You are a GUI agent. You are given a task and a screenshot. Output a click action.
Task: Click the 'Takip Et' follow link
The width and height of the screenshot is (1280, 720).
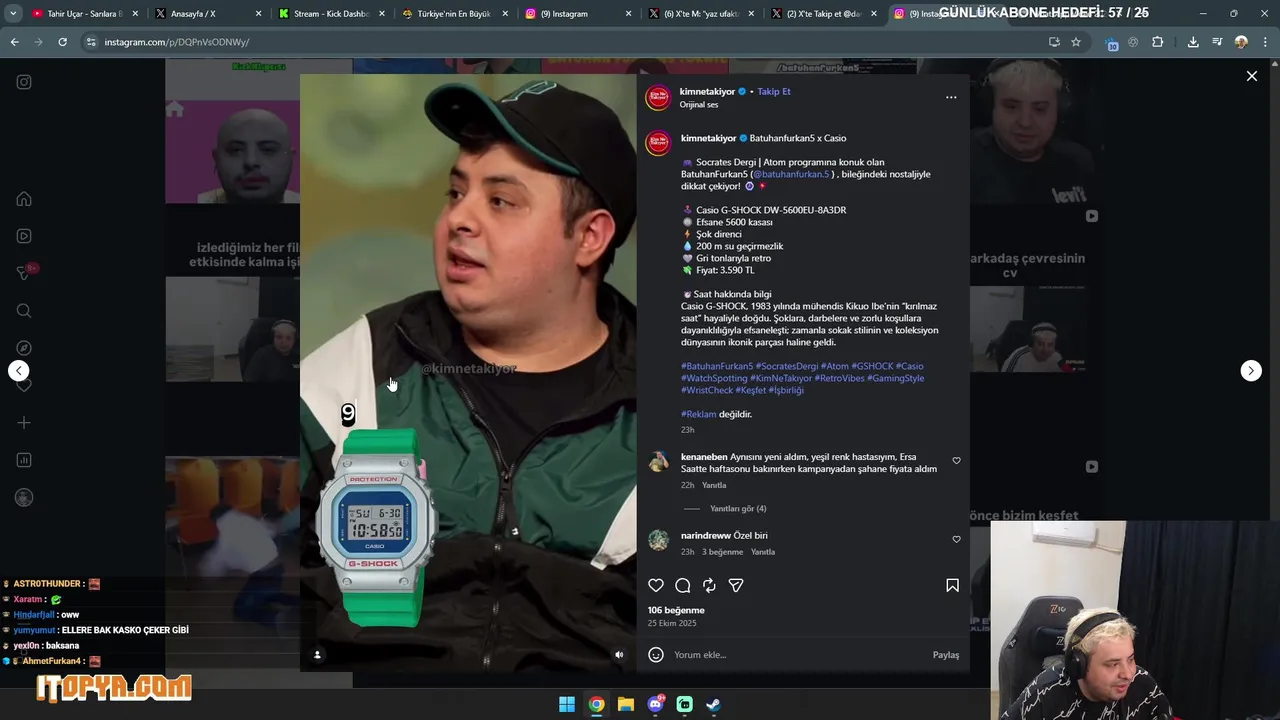tap(774, 91)
